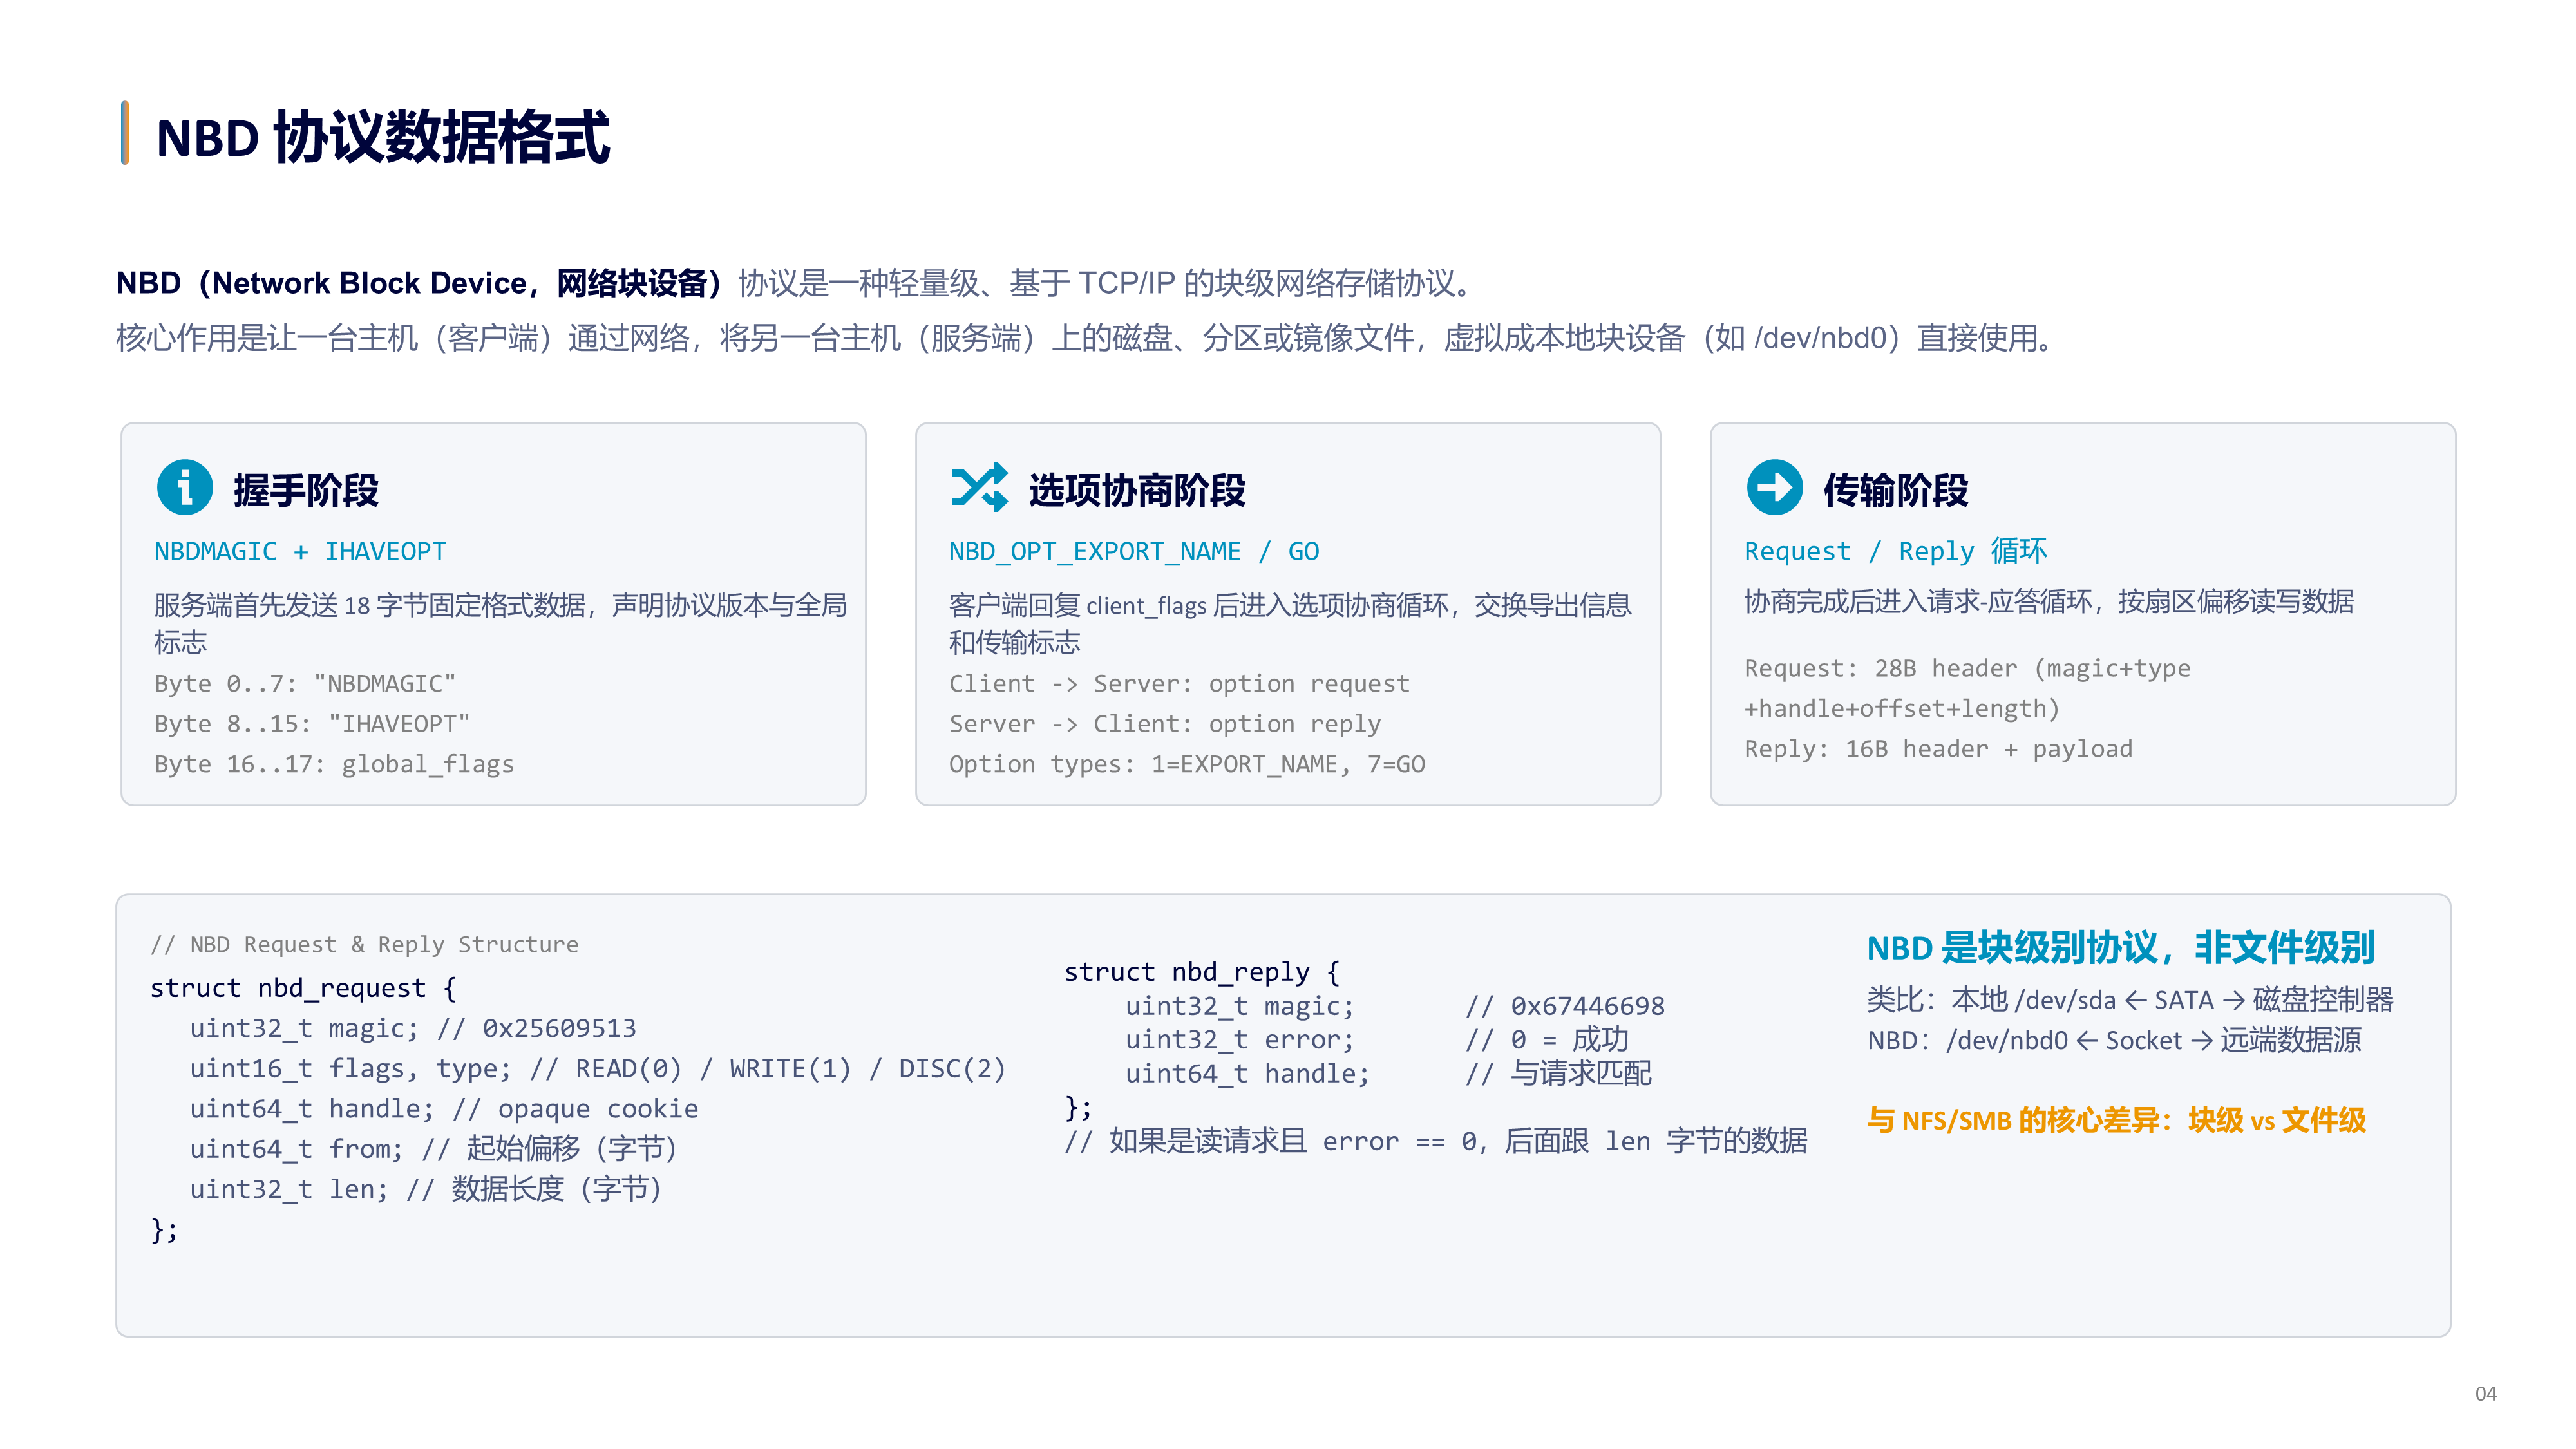Click the NBD Request & Reply Structure comment

pyautogui.click(x=364, y=945)
